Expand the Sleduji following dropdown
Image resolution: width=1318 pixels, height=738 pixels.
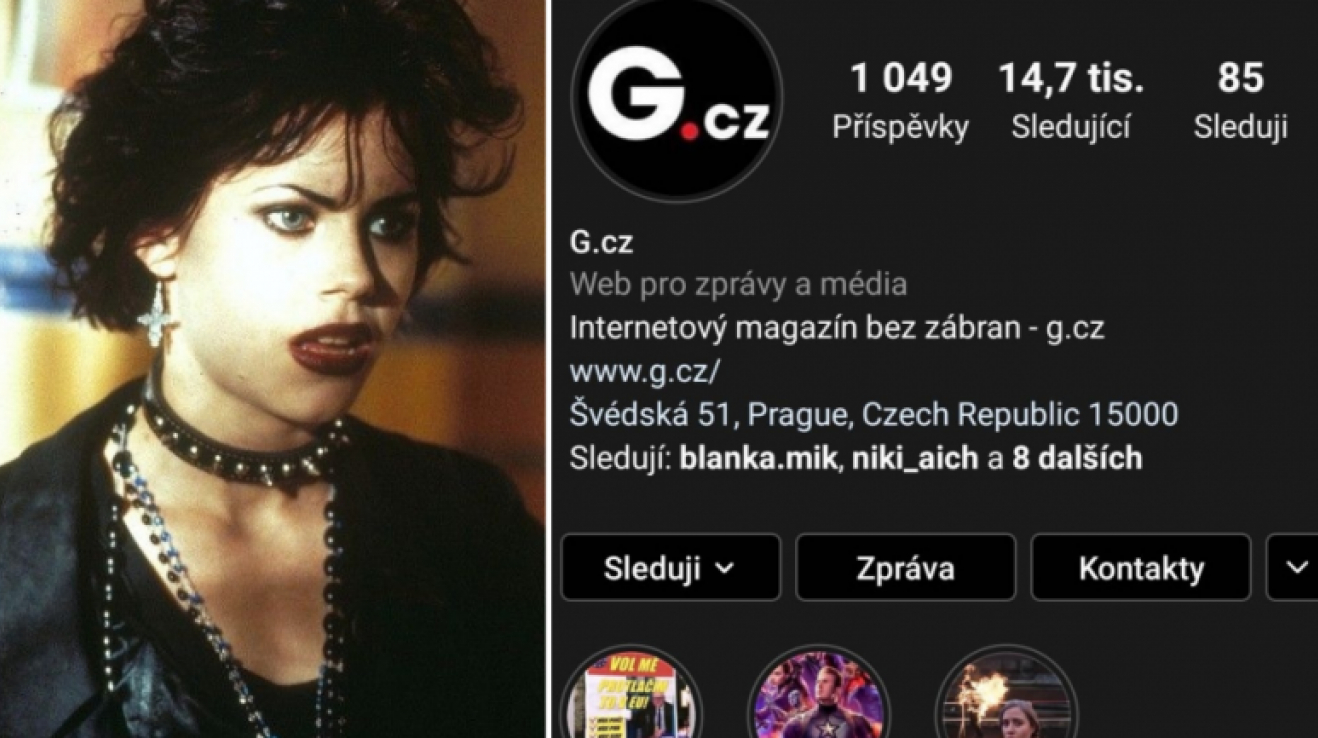point(670,568)
